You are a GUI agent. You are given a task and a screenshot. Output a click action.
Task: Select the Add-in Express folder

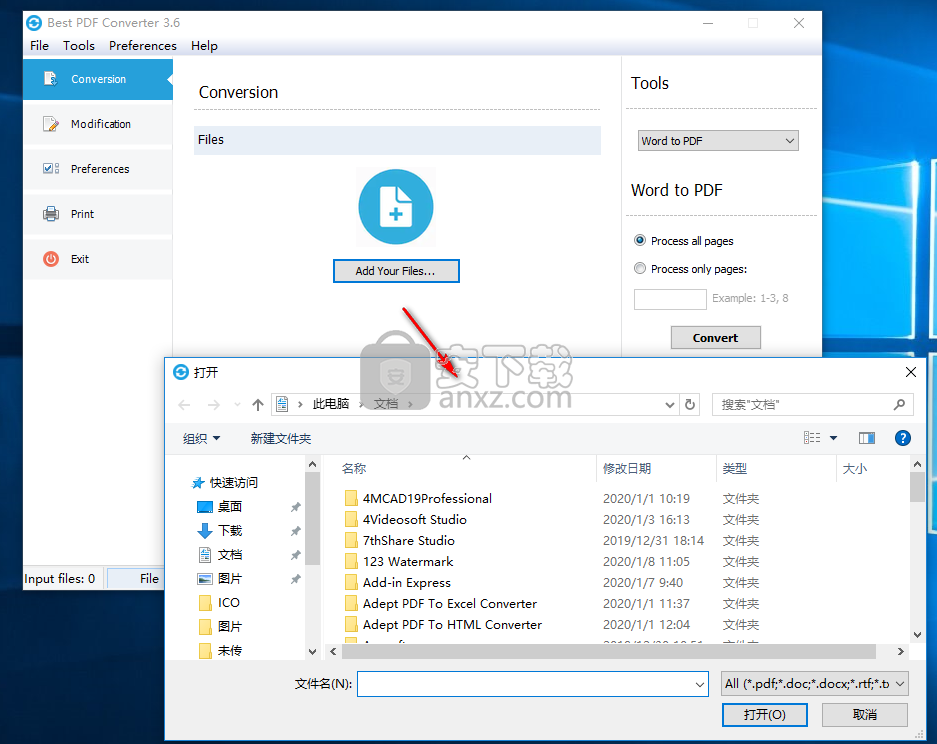(406, 582)
